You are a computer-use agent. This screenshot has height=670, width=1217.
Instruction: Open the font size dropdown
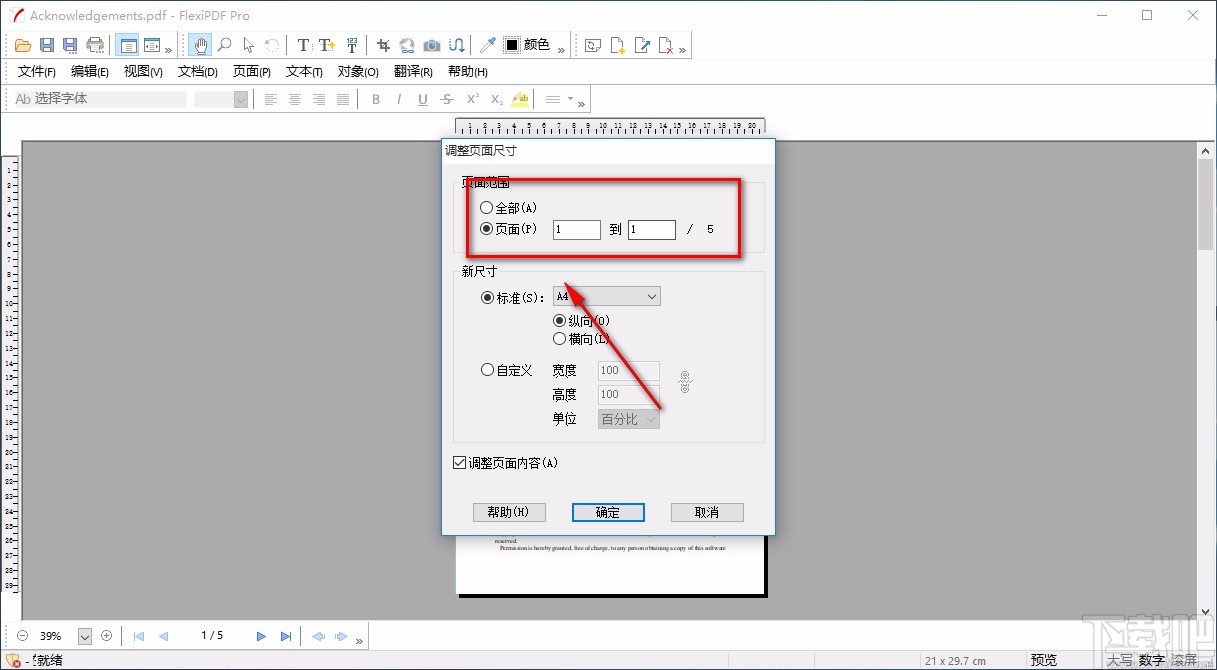[240, 99]
